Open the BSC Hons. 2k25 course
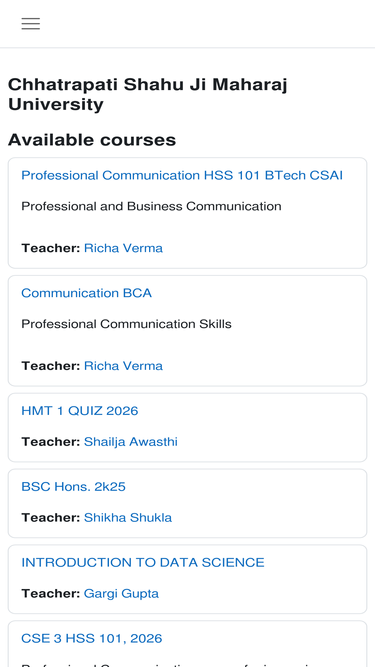This screenshot has width=375, height=667. (x=73, y=487)
